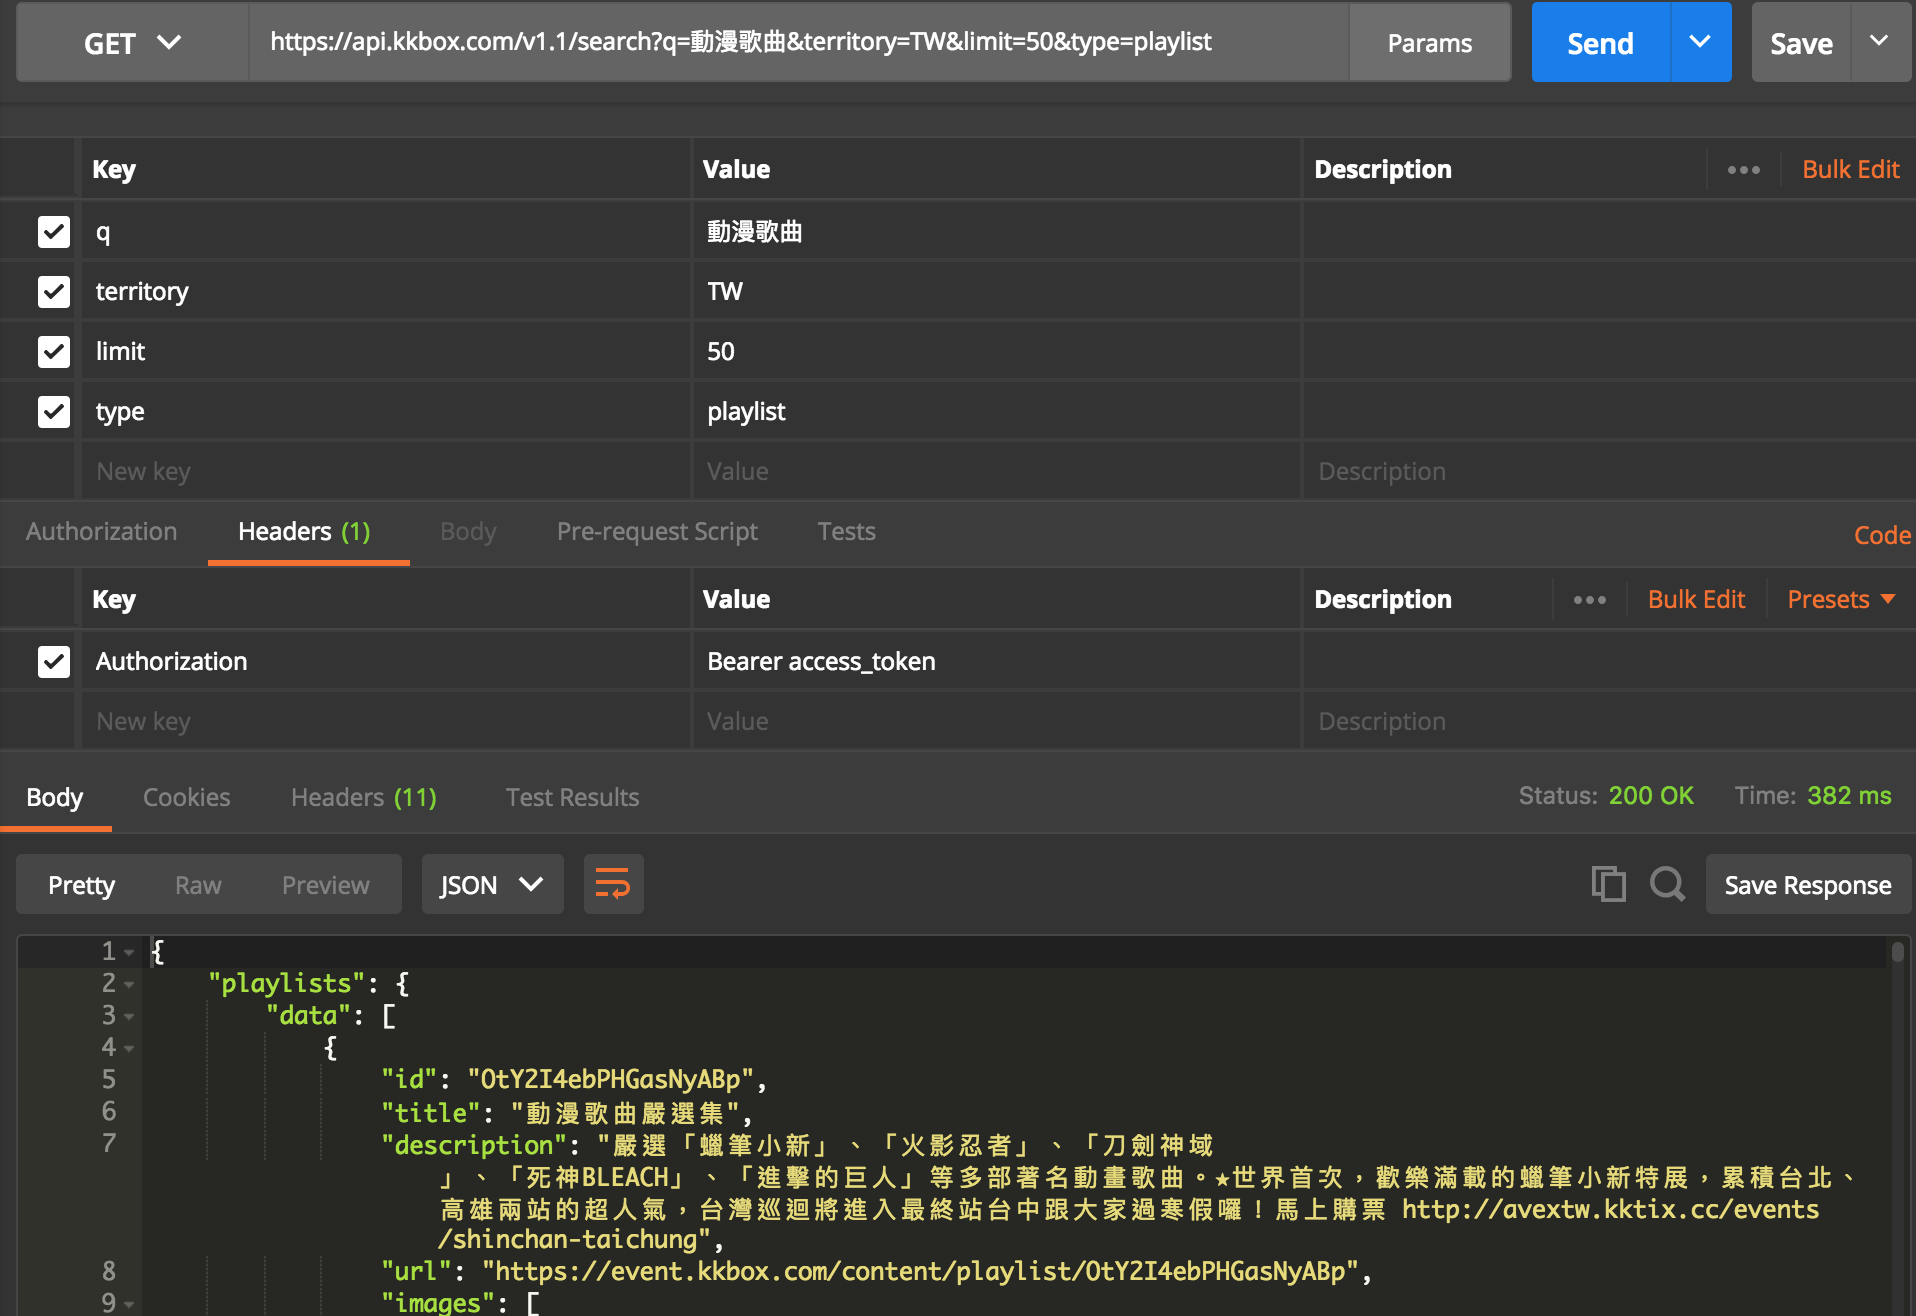Open the JSON format dropdown
This screenshot has height=1316, width=1916.
point(492,884)
